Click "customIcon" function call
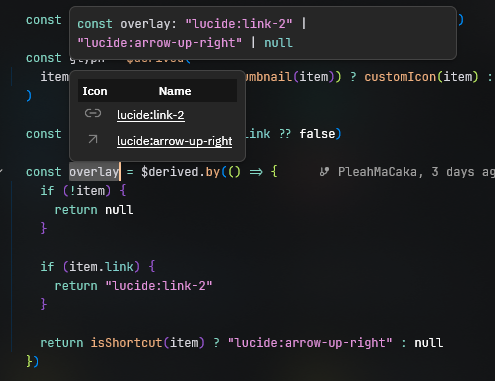The image size is (495, 381). click(x=400, y=77)
